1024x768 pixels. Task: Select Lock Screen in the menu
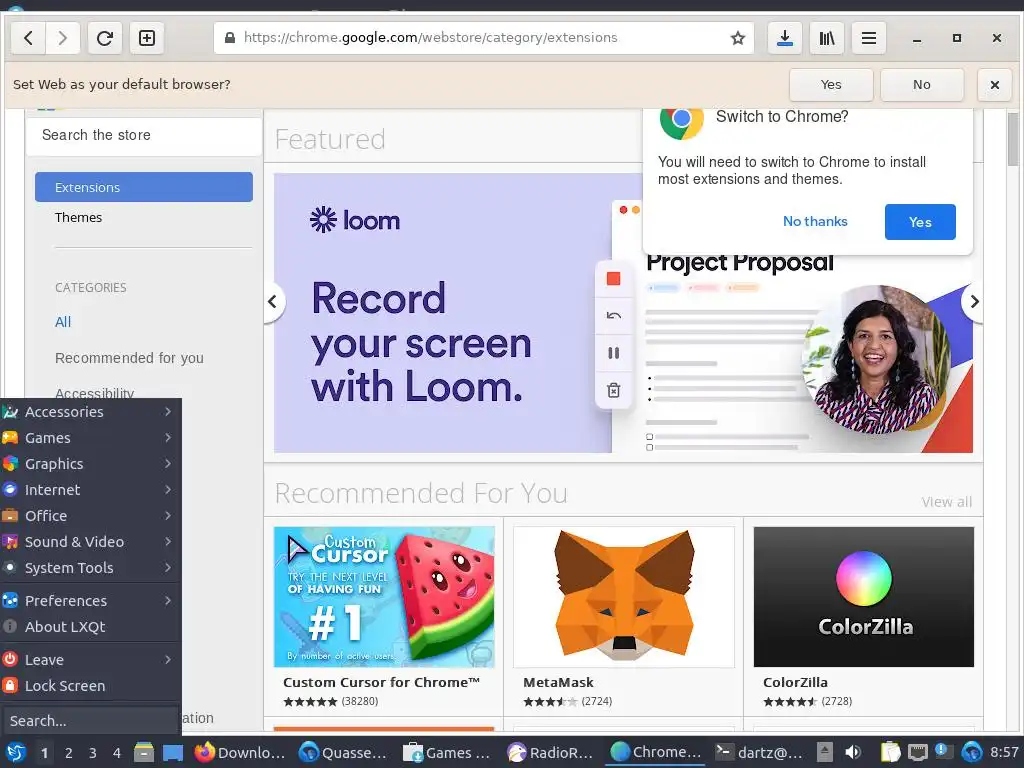90,686
